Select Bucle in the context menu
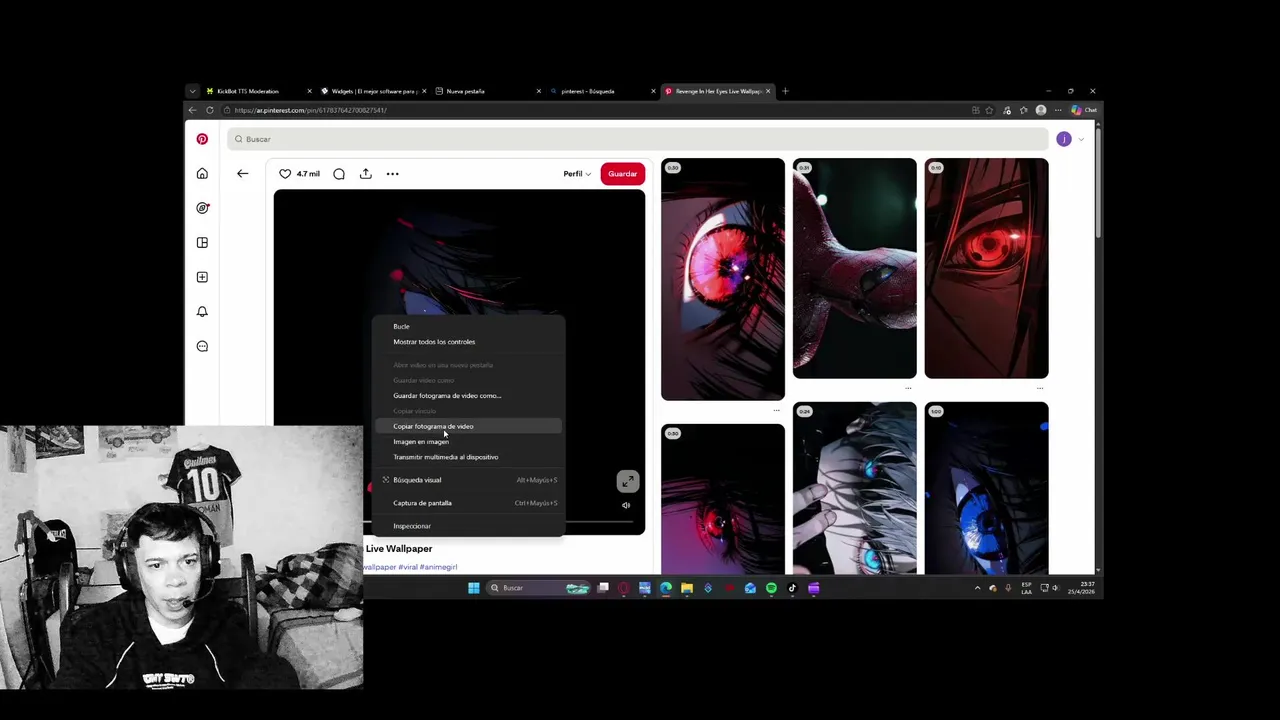Image resolution: width=1280 pixels, height=720 pixels. click(x=468, y=326)
